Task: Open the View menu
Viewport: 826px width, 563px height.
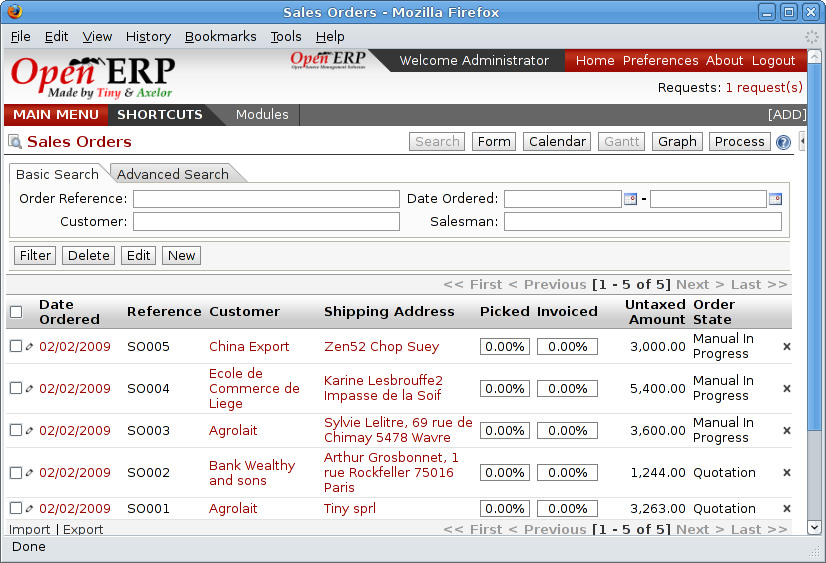Action: tap(97, 36)
